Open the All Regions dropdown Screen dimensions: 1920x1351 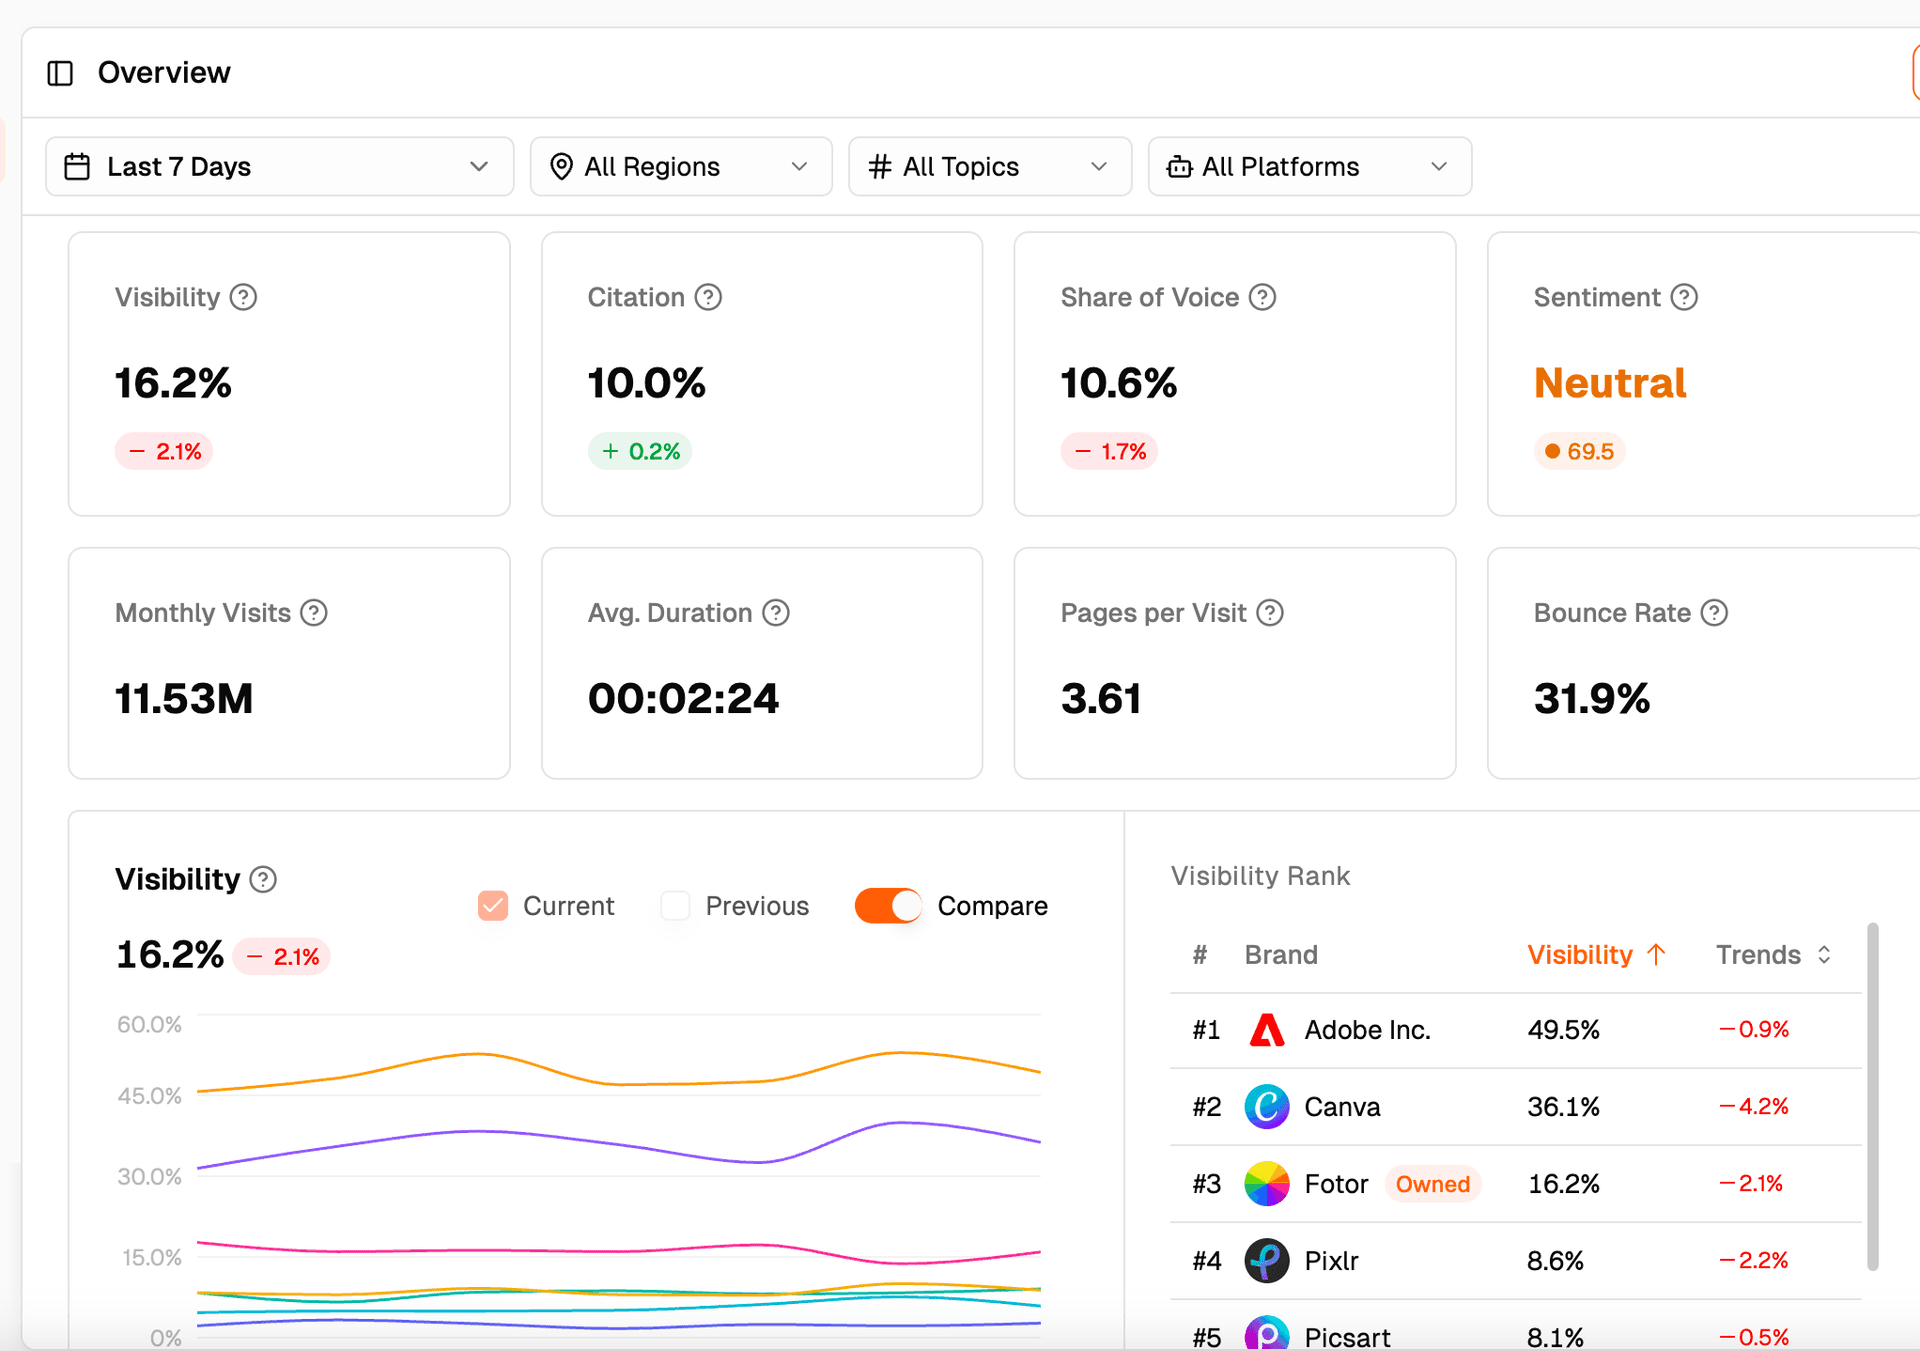681,166
